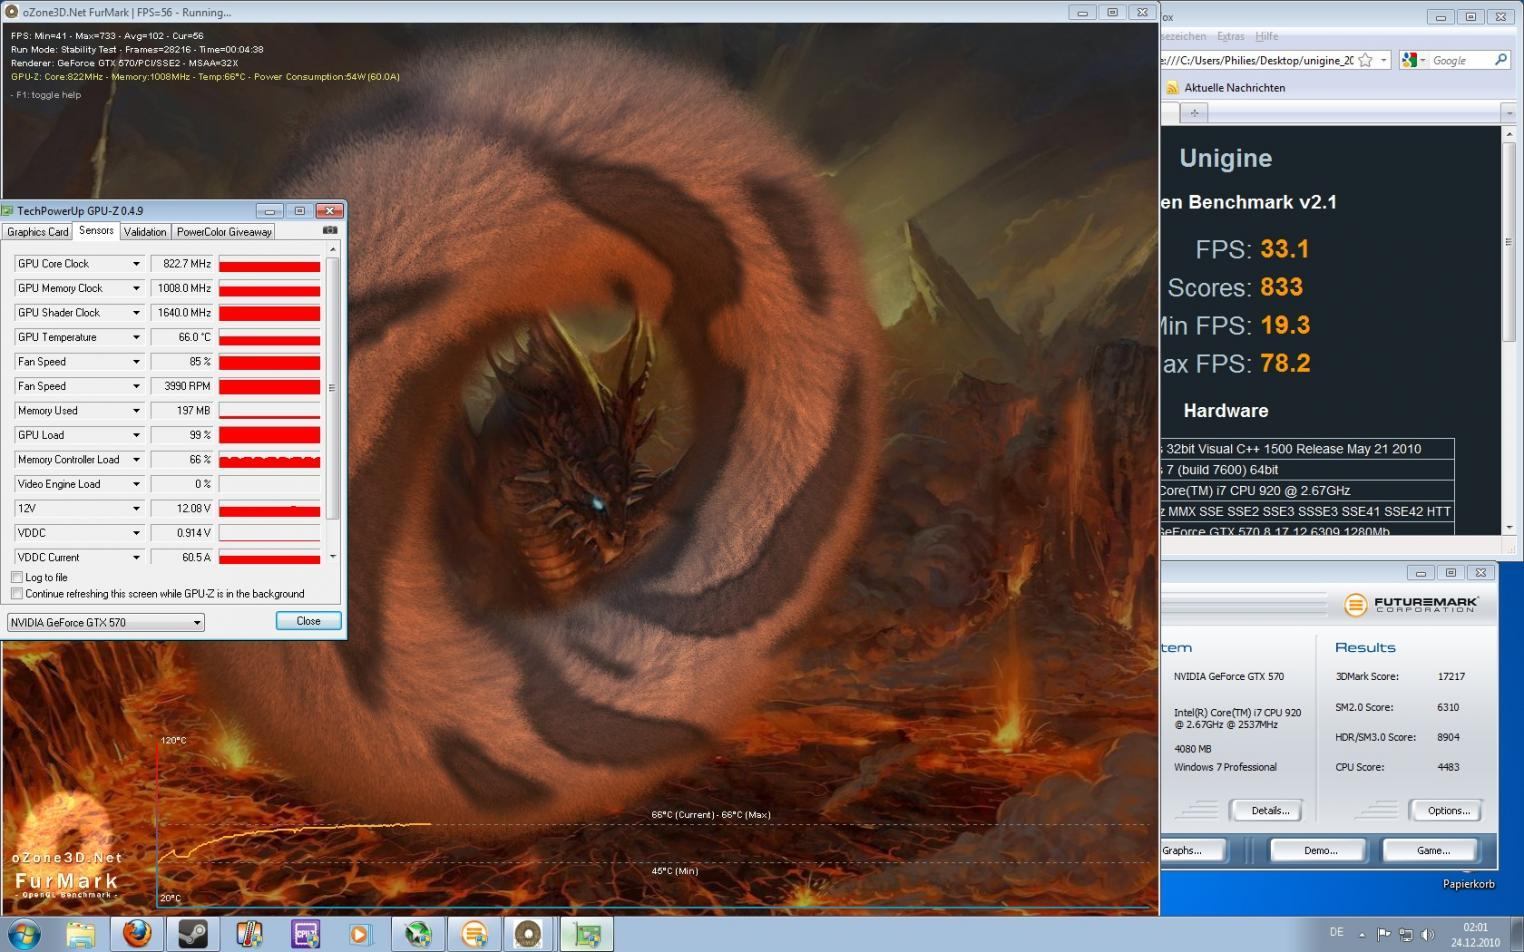The width and height of the screenshot is (1524, 952).
Task: Open the GPU Shader Clock sensor dropdown
Action: pos(136,313)
